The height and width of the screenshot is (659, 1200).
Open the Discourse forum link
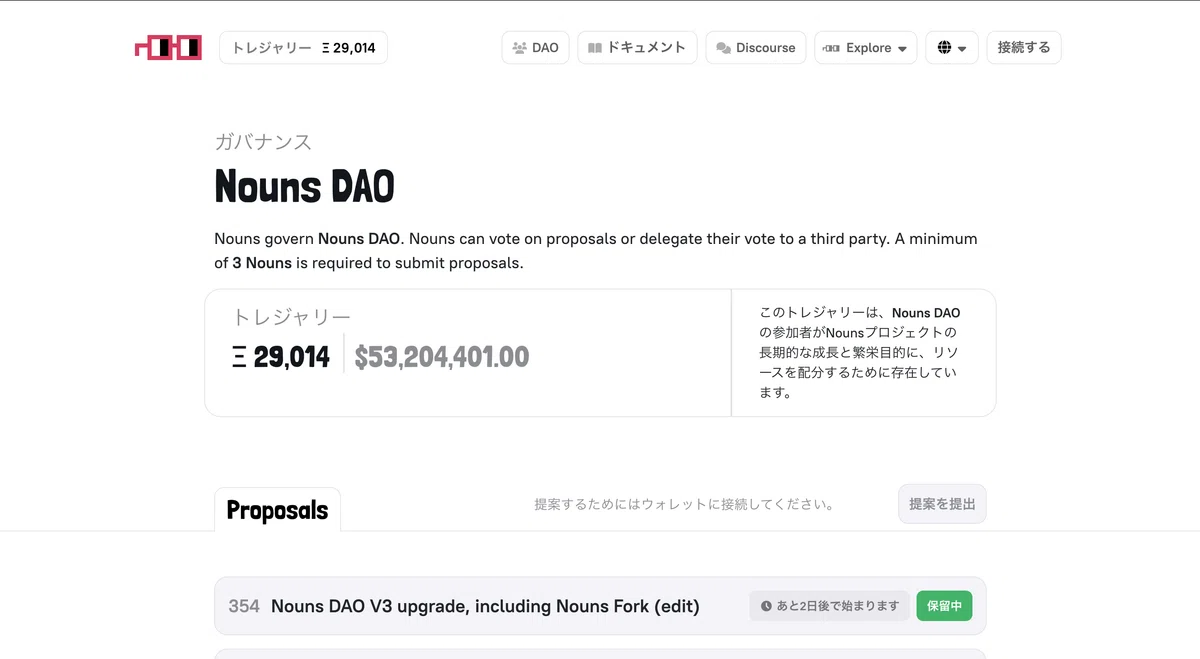click(755, 47)
